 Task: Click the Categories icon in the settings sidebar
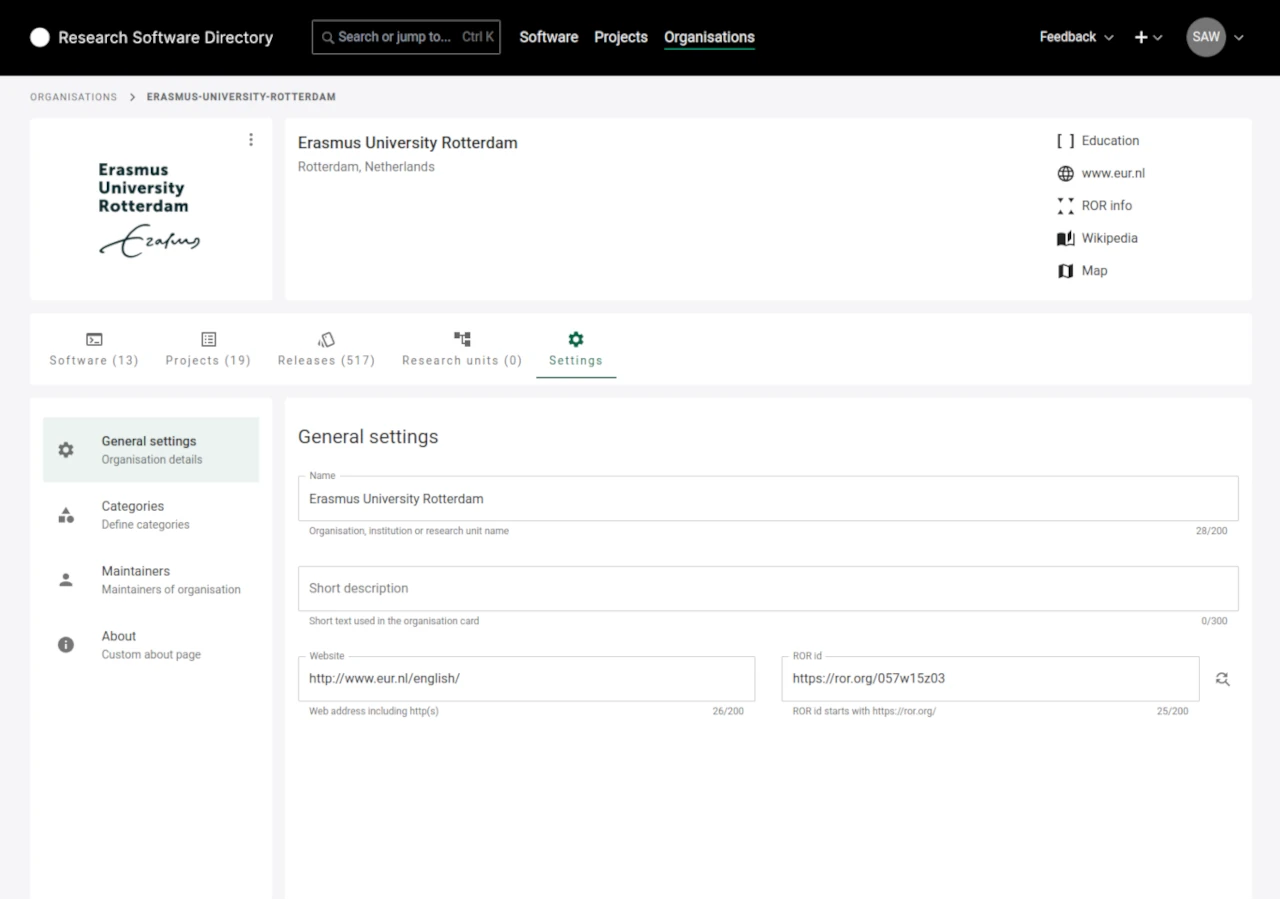pos(65,514)
